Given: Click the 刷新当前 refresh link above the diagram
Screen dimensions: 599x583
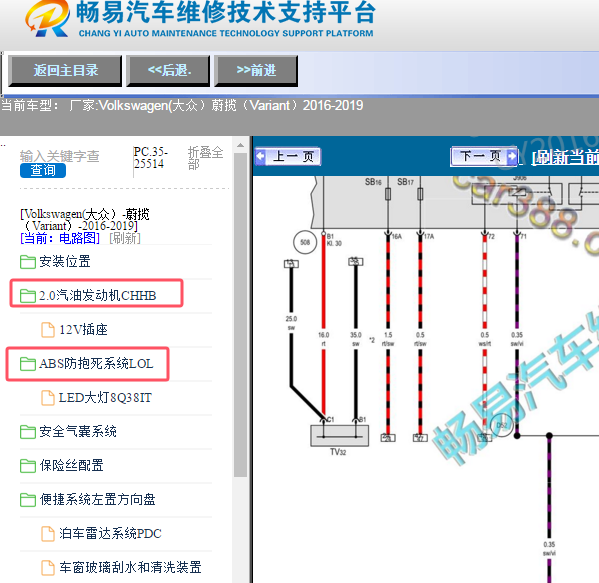Looking at the screenshot, I should [565, 157].
